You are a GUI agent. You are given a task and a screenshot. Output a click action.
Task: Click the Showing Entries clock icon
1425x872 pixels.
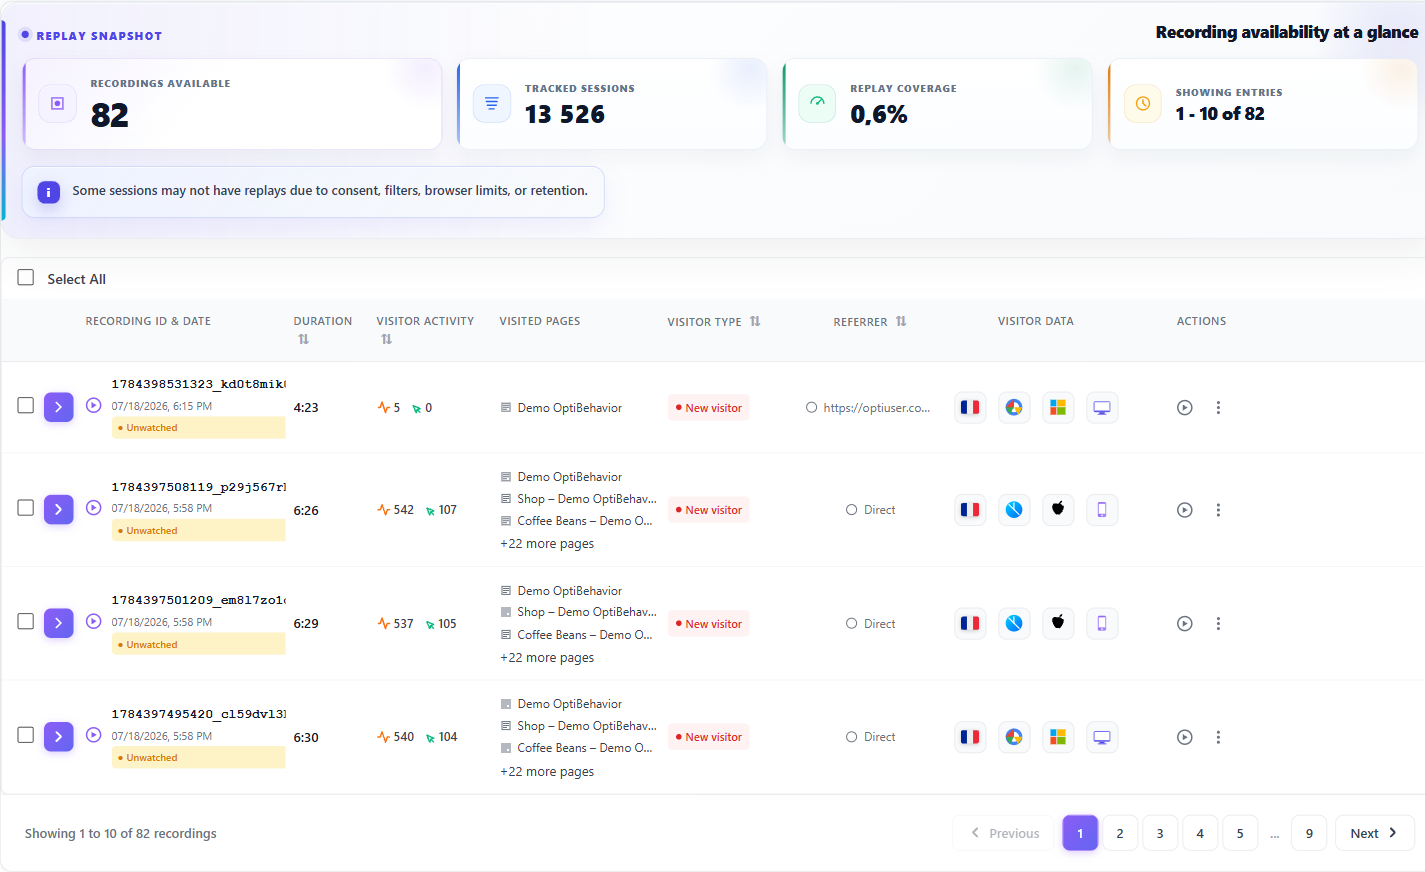(x=1143, y=103)
